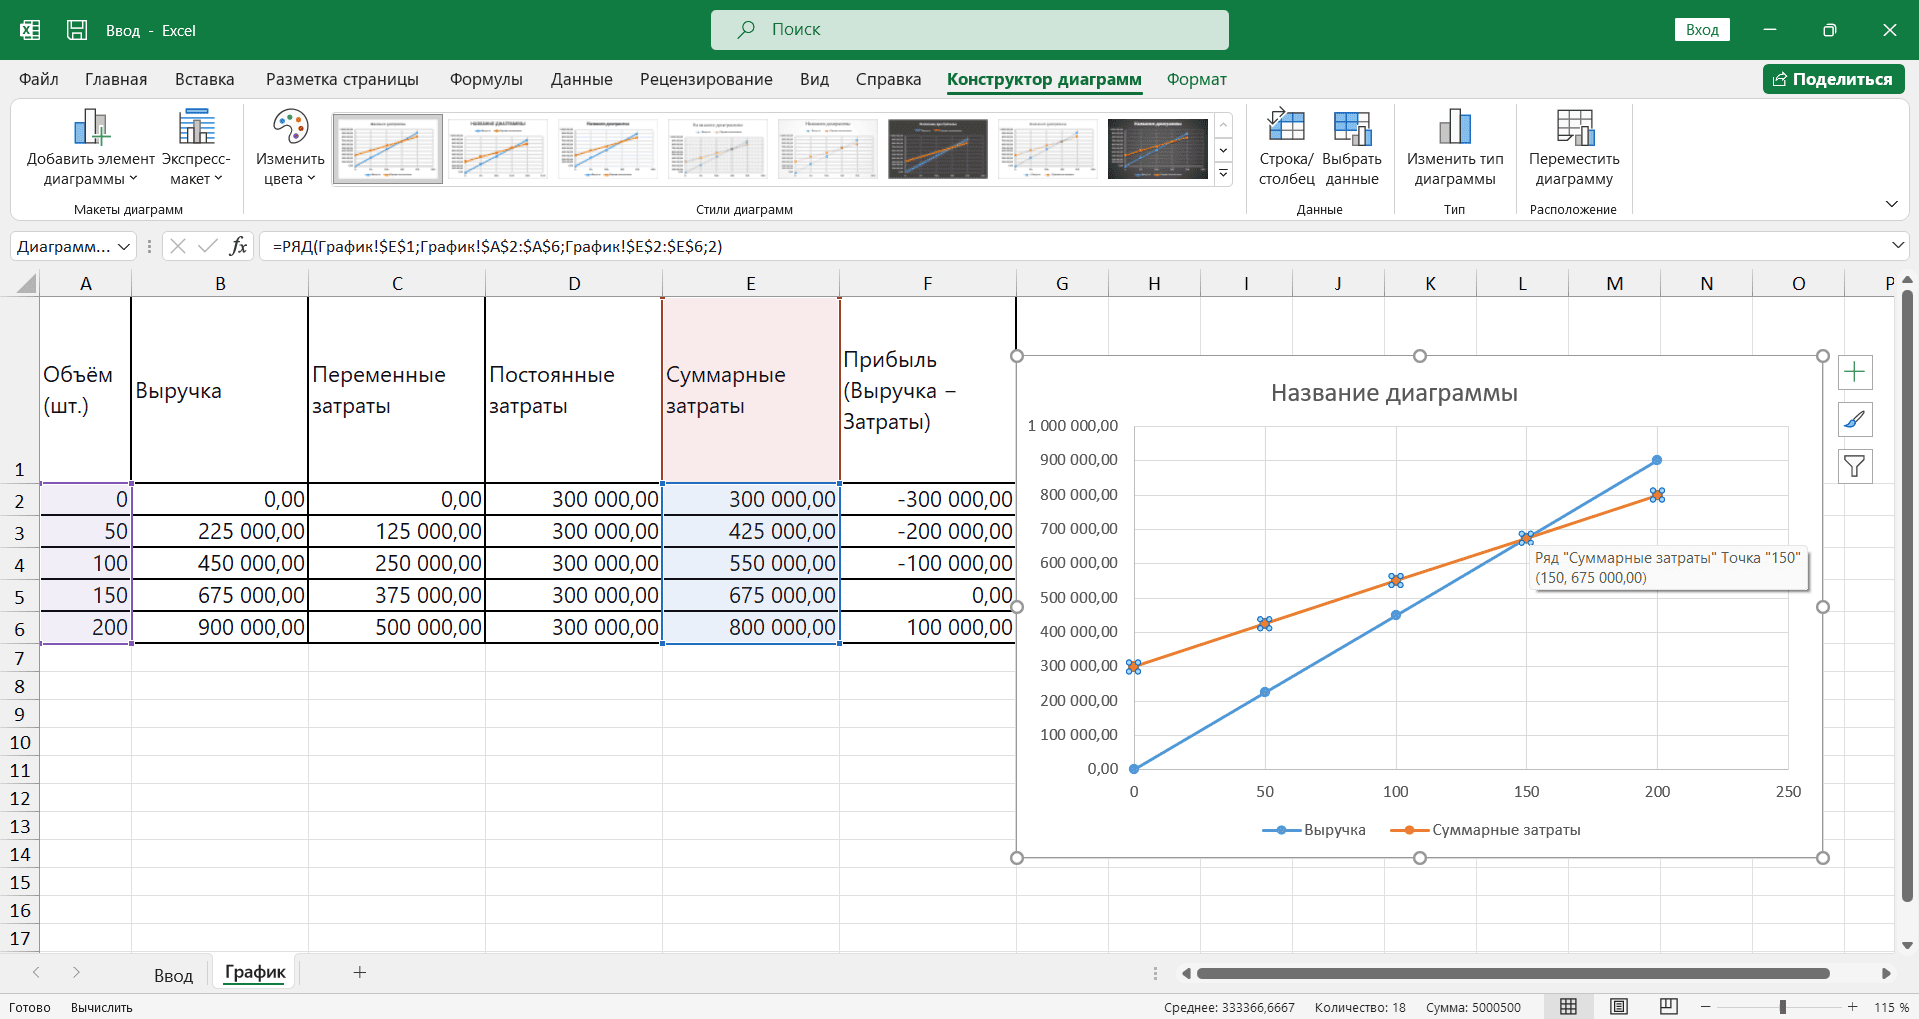Click Select Data (Выбрать данные) icon

point(1352,127)
